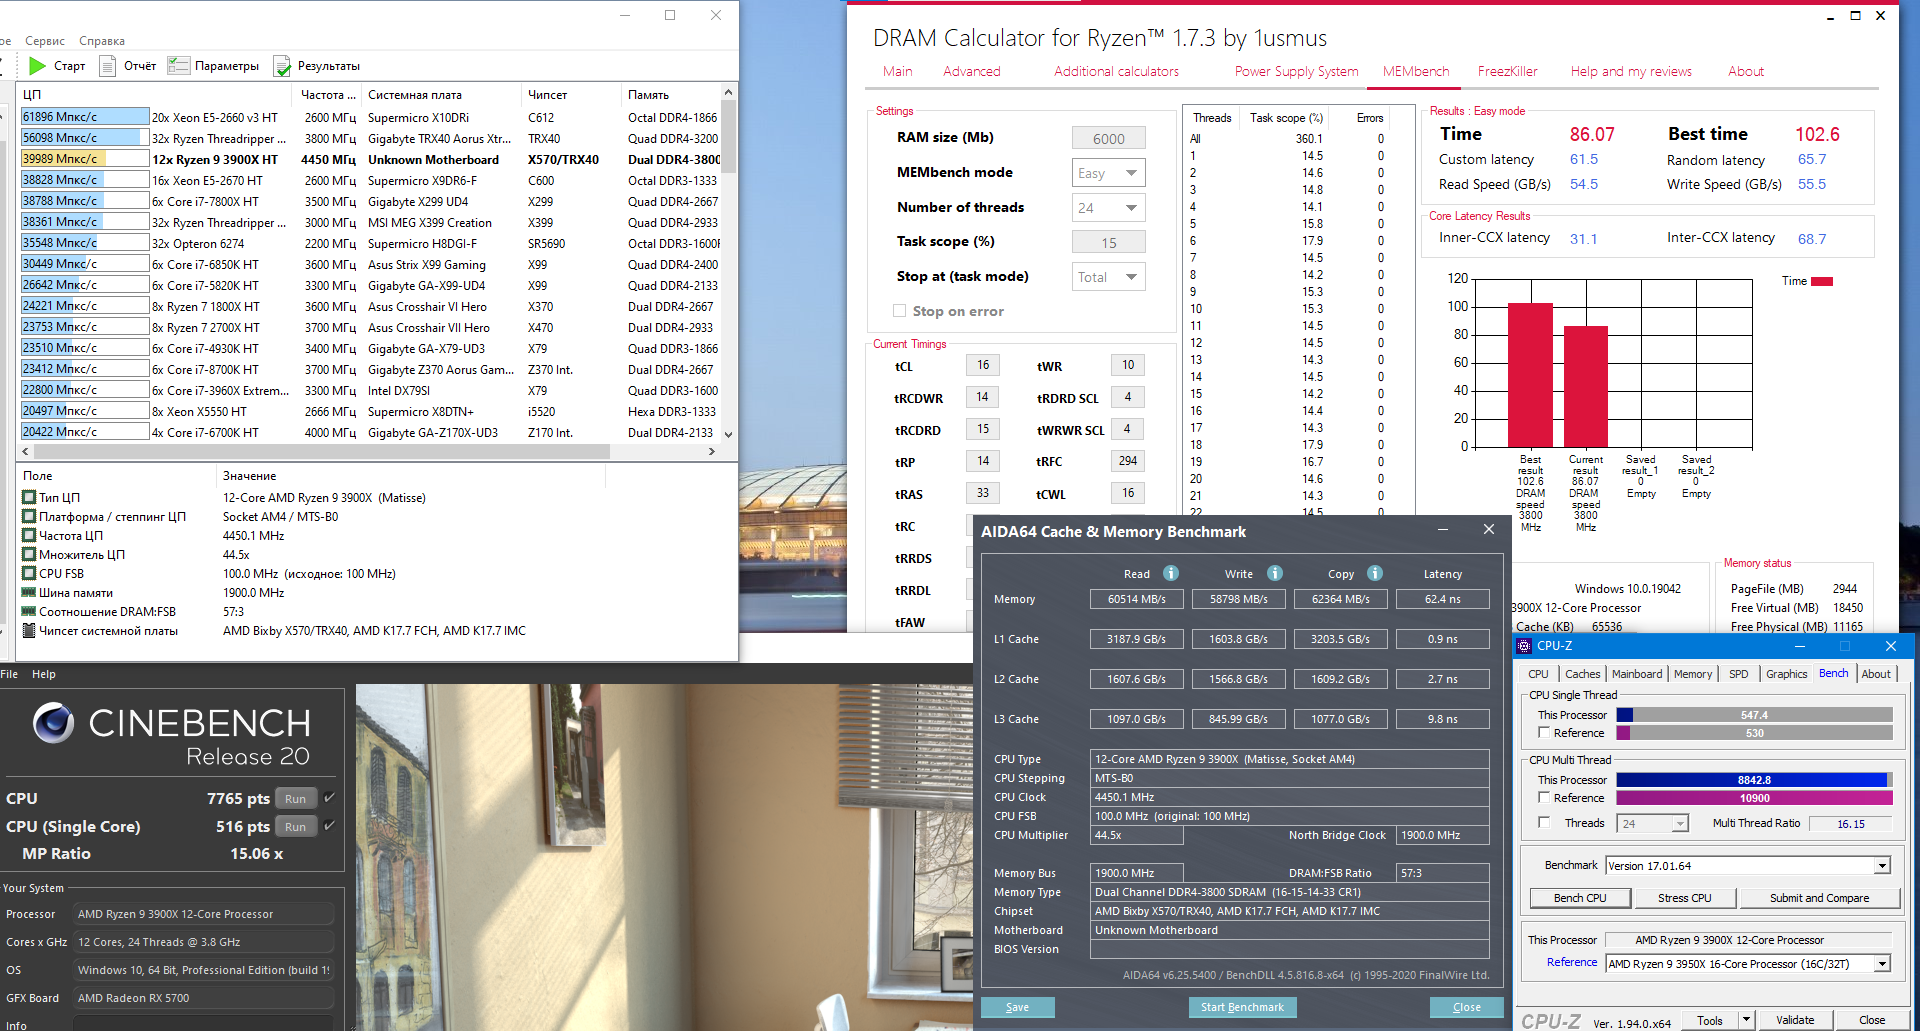The image size is (1920, 1031).
Task: Tick Reference checkbox under CPU Single Thread
Action: click(x=1544, y=733)
